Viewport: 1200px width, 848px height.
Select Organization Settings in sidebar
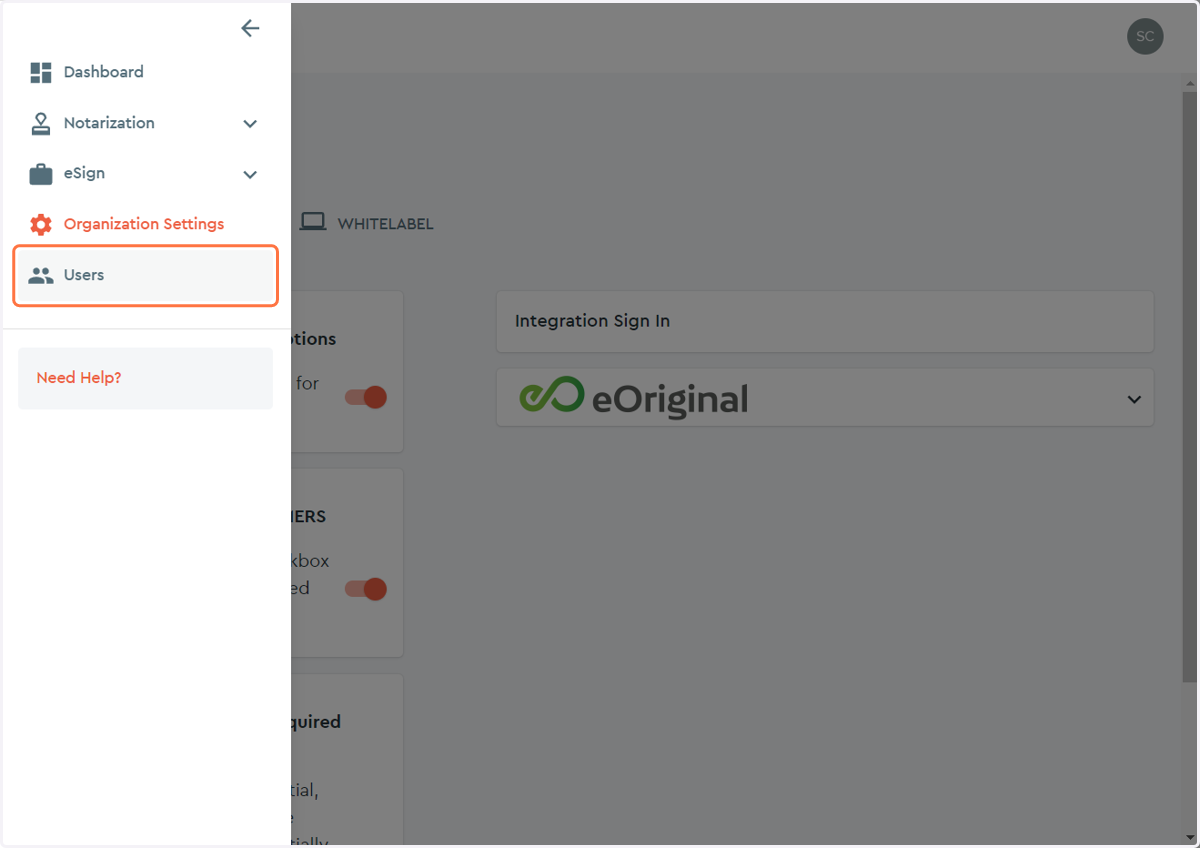145,224
